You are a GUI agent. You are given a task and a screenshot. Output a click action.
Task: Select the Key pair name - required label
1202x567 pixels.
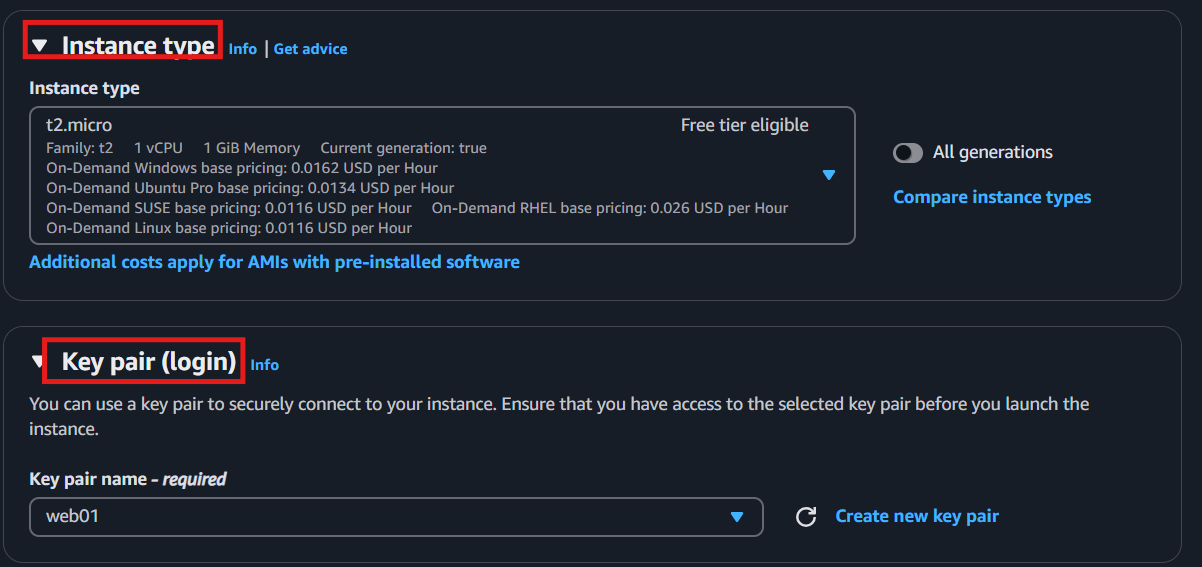(x=128, y=479)
